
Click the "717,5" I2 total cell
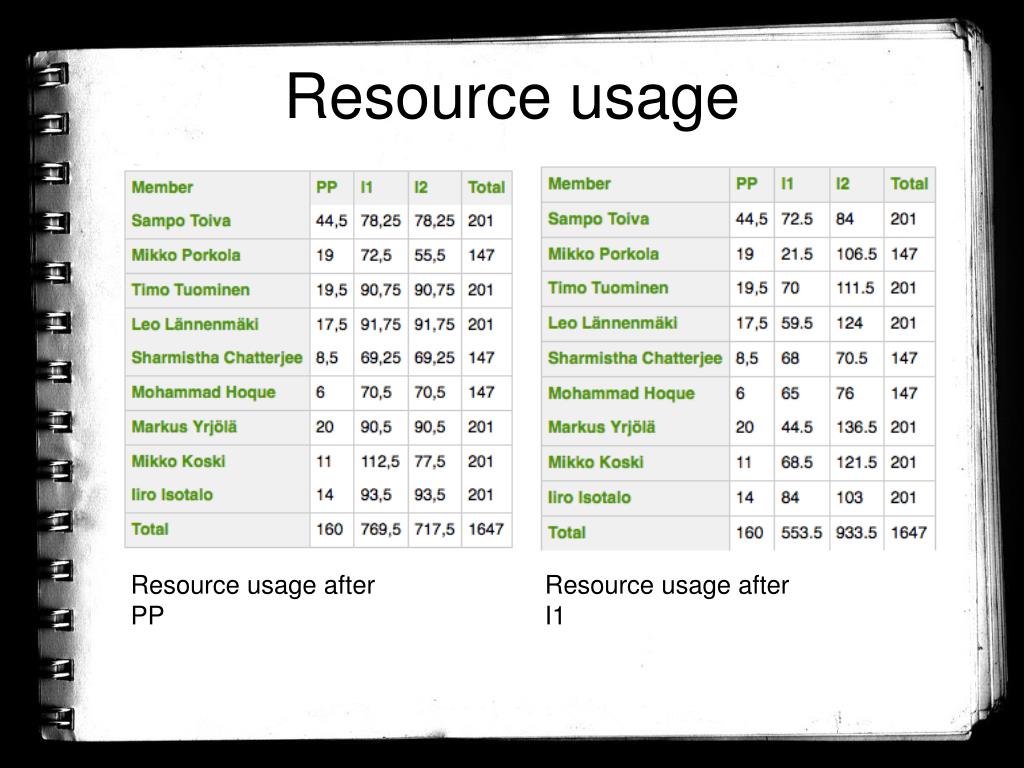click(x=434, y=530)
